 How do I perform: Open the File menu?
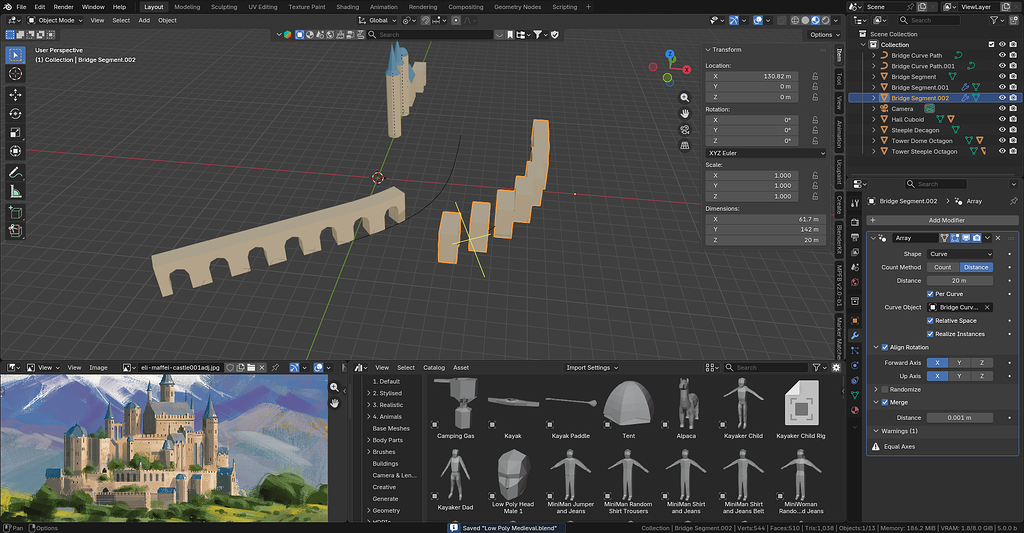point(21,7)
